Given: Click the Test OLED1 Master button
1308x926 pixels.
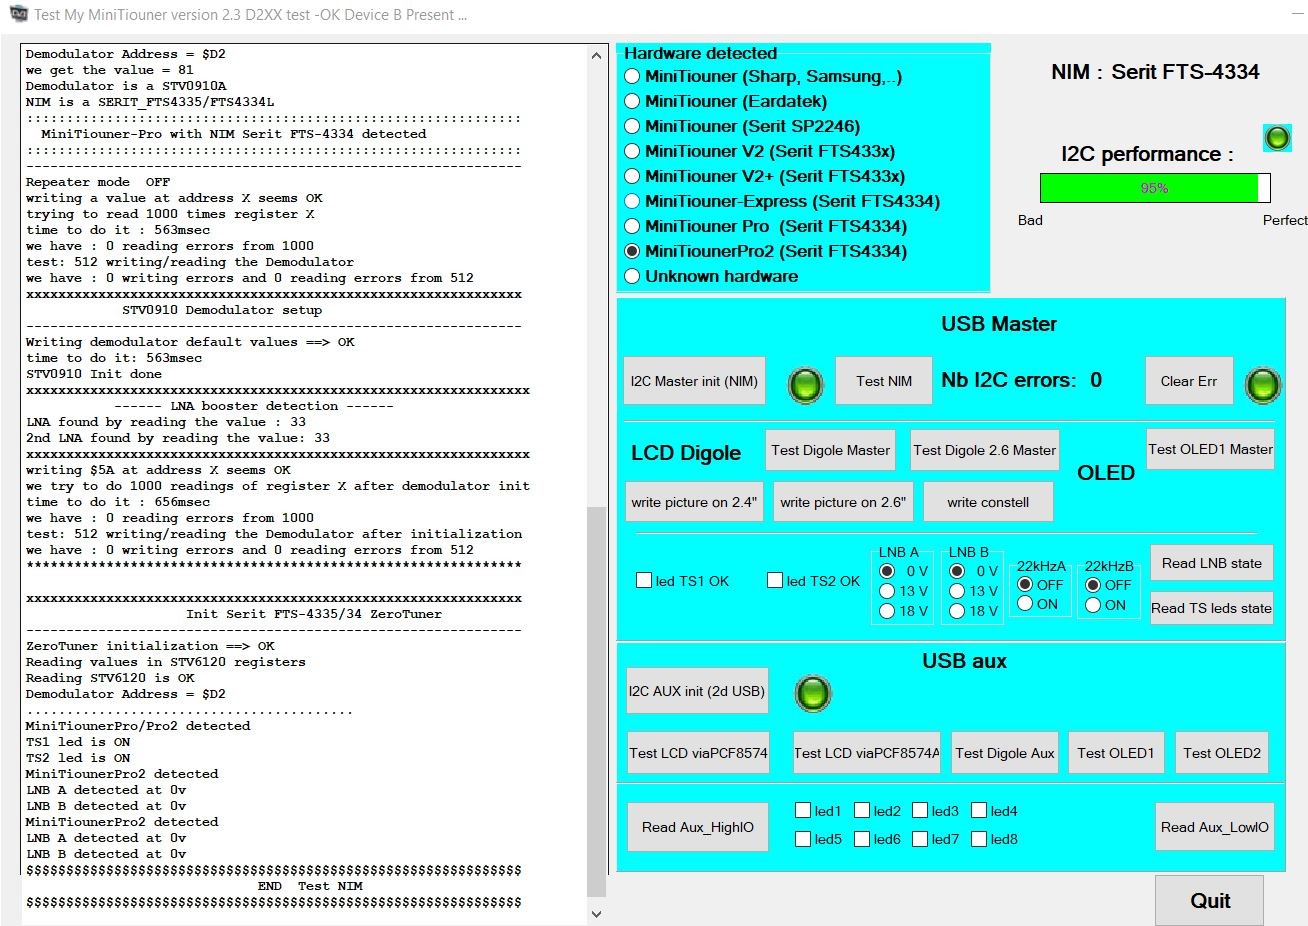Looking at the screenshot, I should click(1210, 449).
